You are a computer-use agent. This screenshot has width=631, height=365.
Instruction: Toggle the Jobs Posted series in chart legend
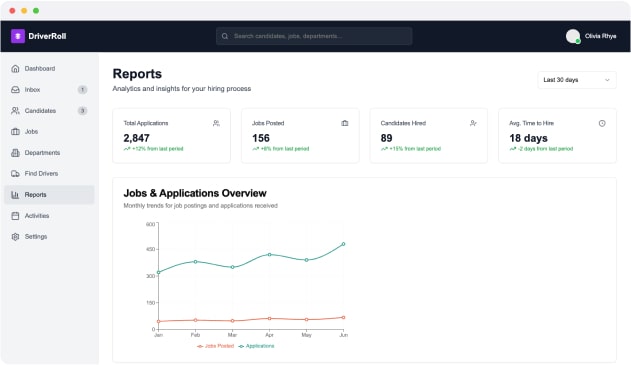(215, 346)
